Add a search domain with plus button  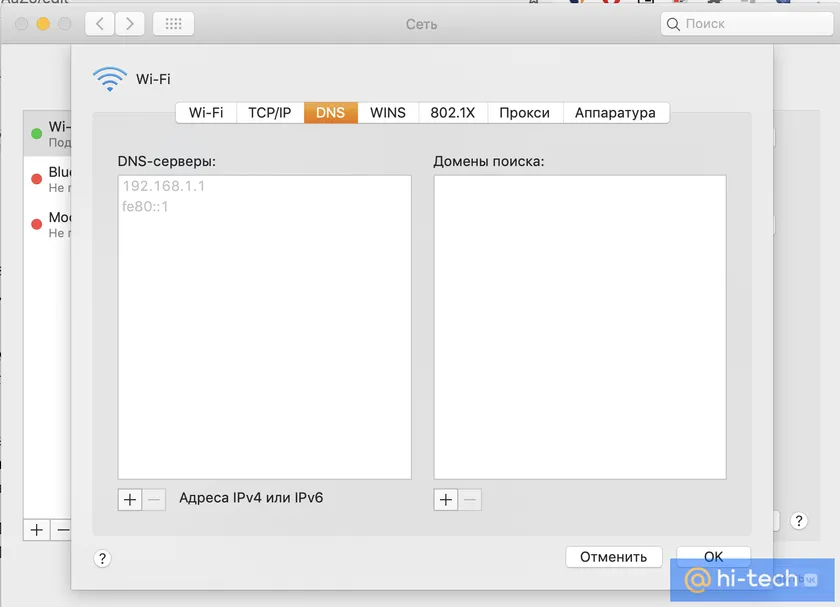click(446, 500)
